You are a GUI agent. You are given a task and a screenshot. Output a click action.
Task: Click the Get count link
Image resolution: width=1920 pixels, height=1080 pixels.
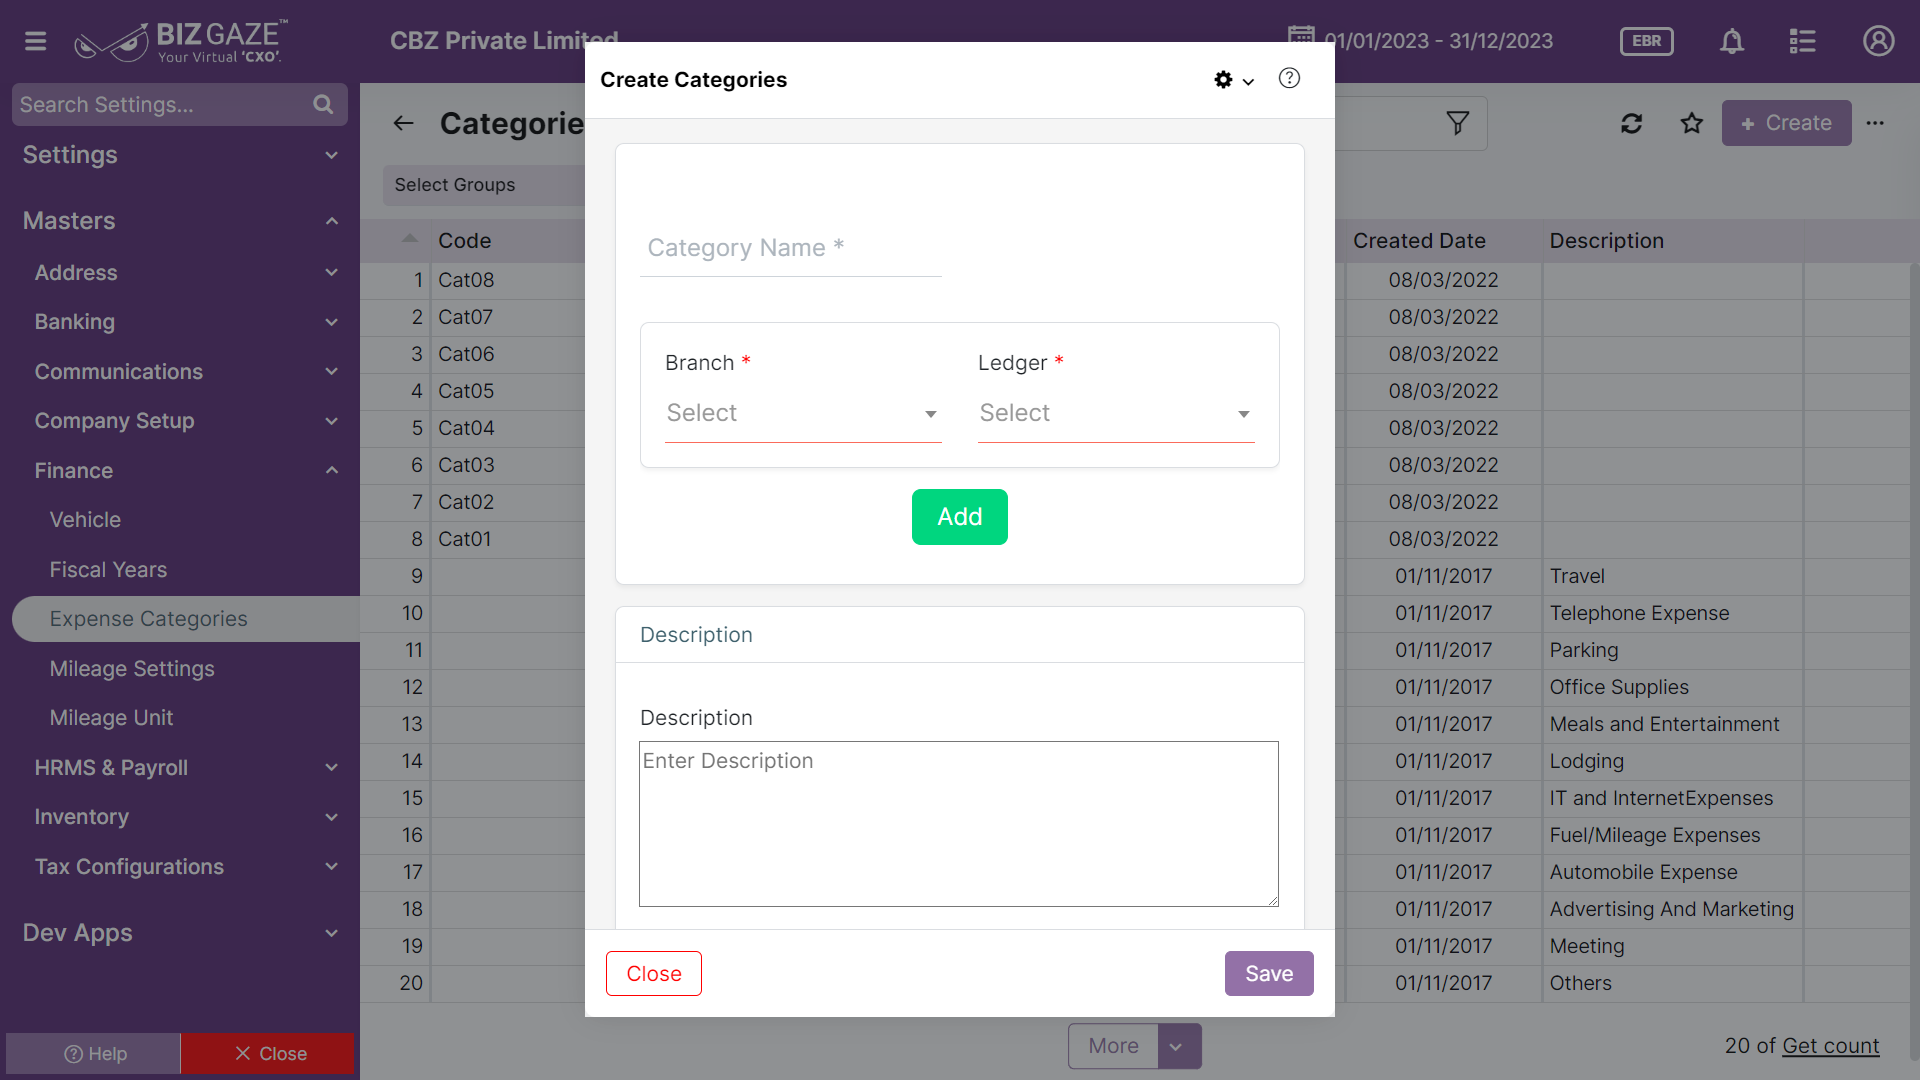(x=1830, y=1046)
